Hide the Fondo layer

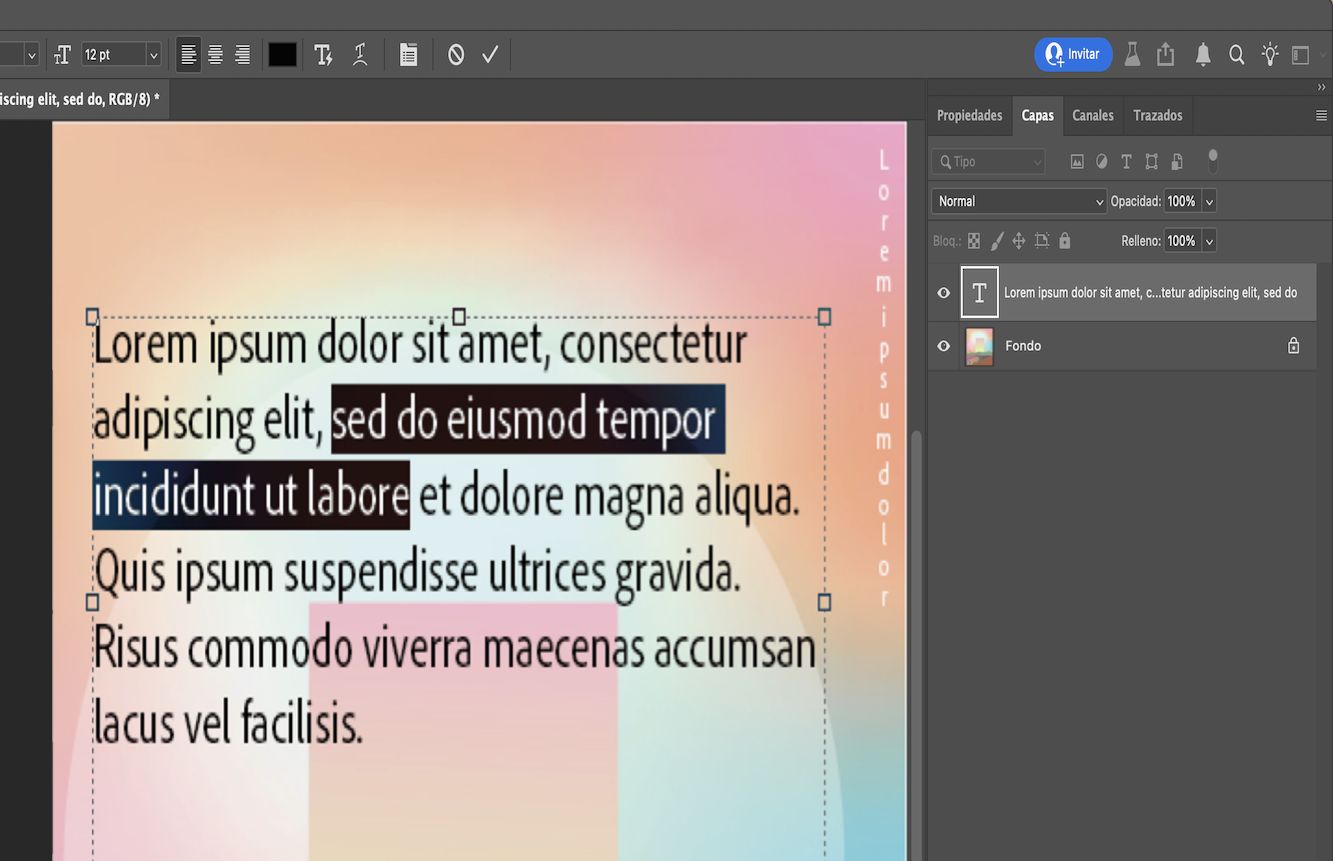click(x=942, y=346)
